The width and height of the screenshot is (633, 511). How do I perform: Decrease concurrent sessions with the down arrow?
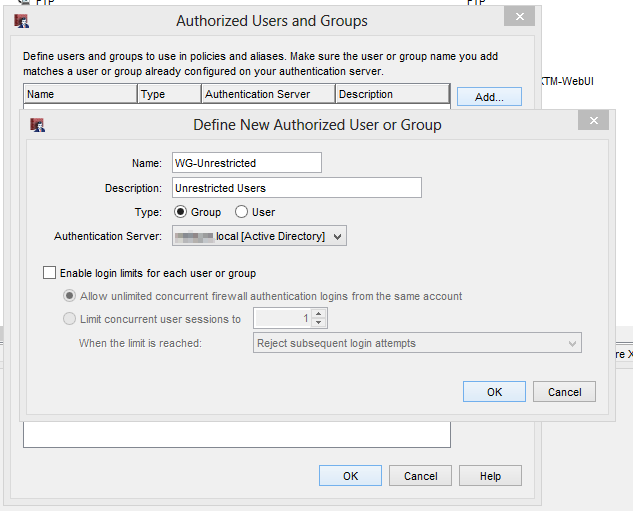[319, 323]
